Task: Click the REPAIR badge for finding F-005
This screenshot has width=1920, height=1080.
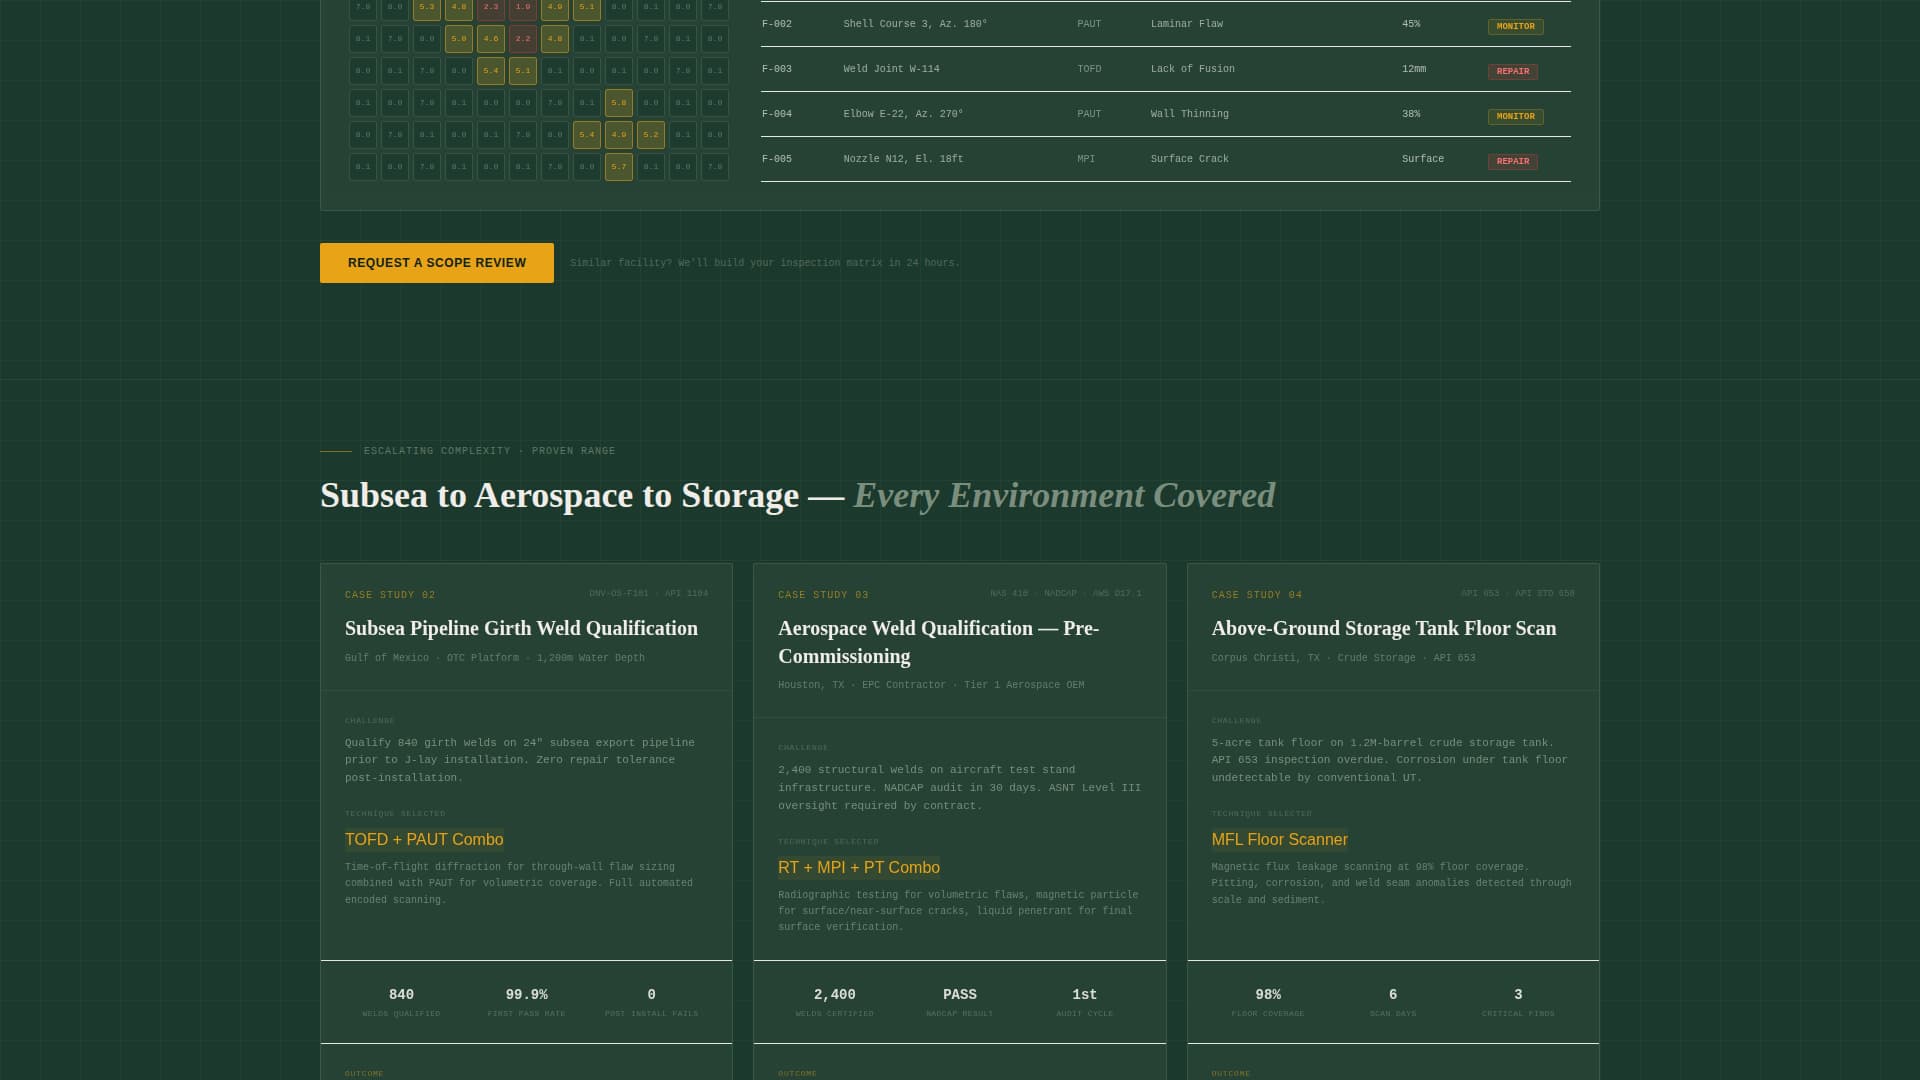Action: pos(1514,160)
